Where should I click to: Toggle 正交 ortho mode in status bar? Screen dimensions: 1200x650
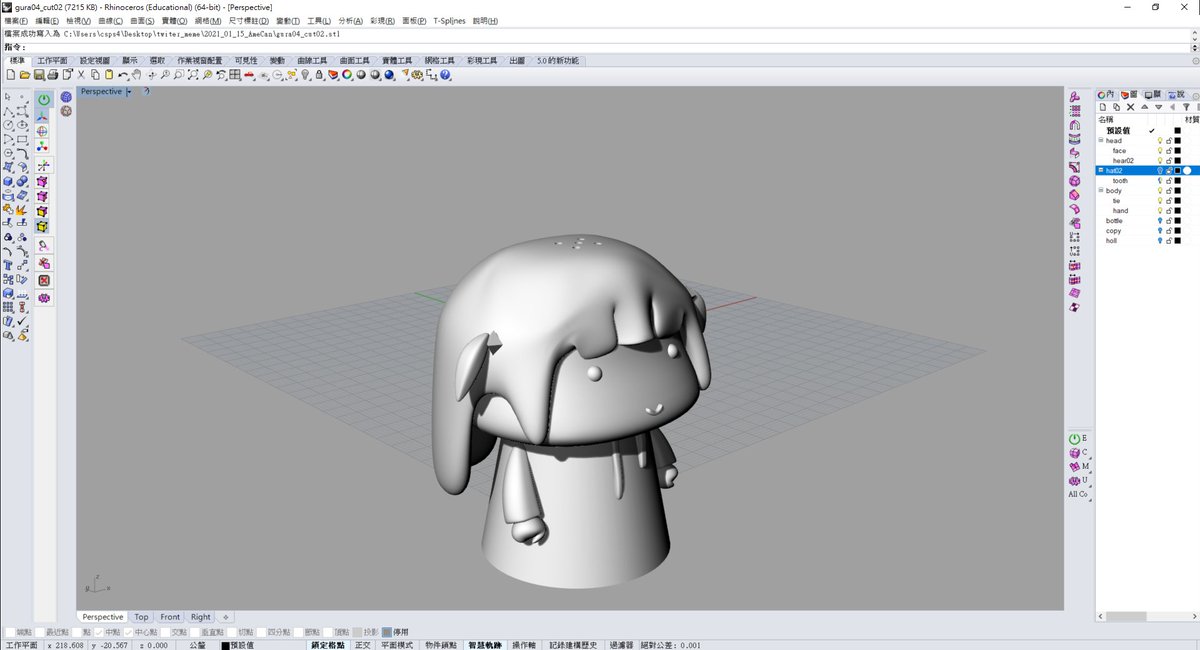click(362, 645)
